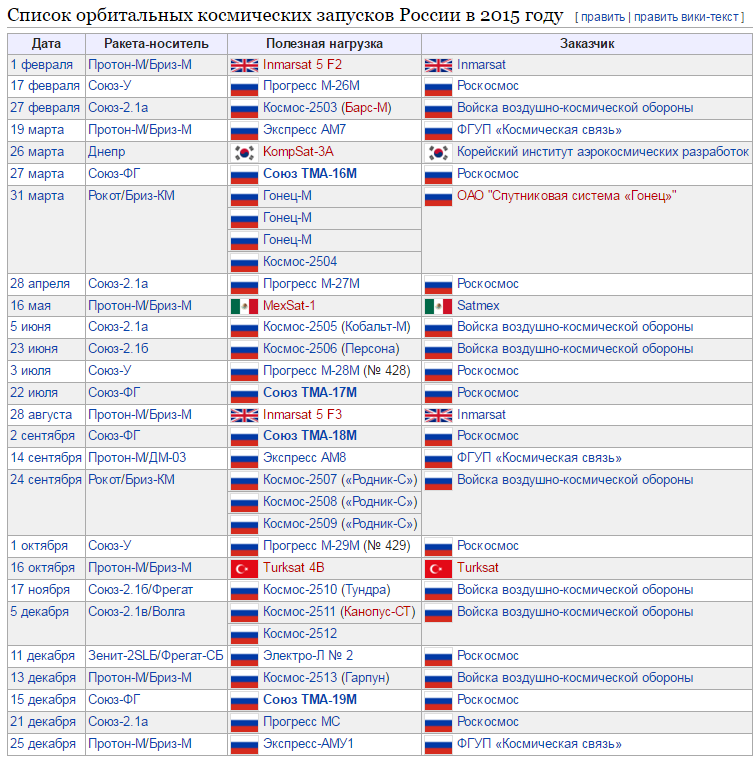
Task: Click Russian flag beside Космос-2510 (Тундра)
Action: coord(244,591)
